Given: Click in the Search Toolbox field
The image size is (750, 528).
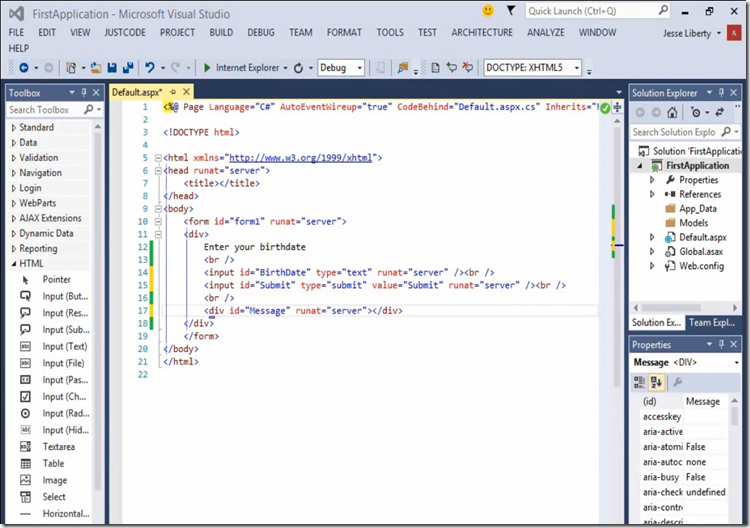Looking at the screenshot, I should tap(45, 110).
